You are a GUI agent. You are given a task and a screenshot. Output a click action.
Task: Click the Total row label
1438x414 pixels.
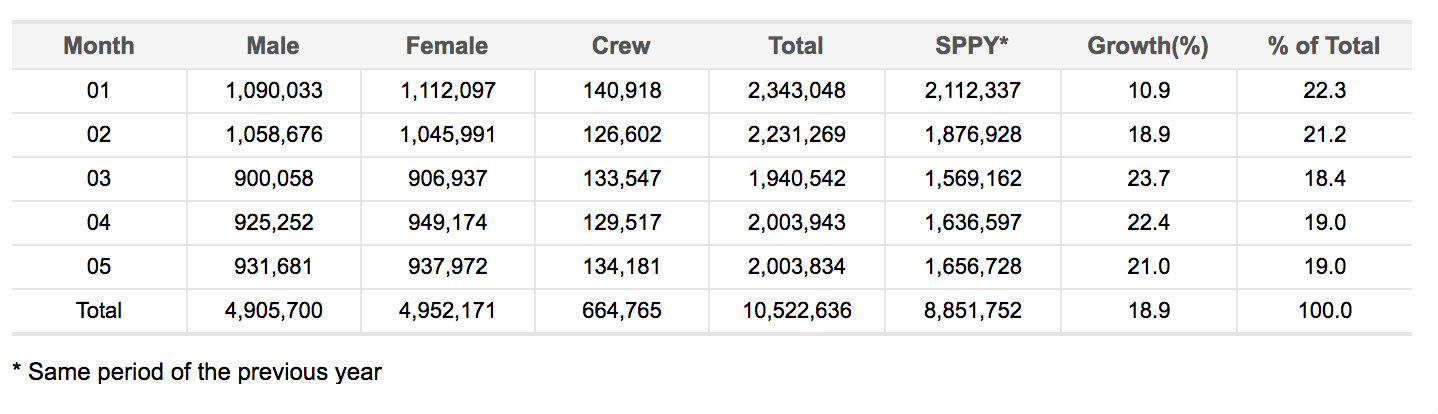tap(98, 311)
